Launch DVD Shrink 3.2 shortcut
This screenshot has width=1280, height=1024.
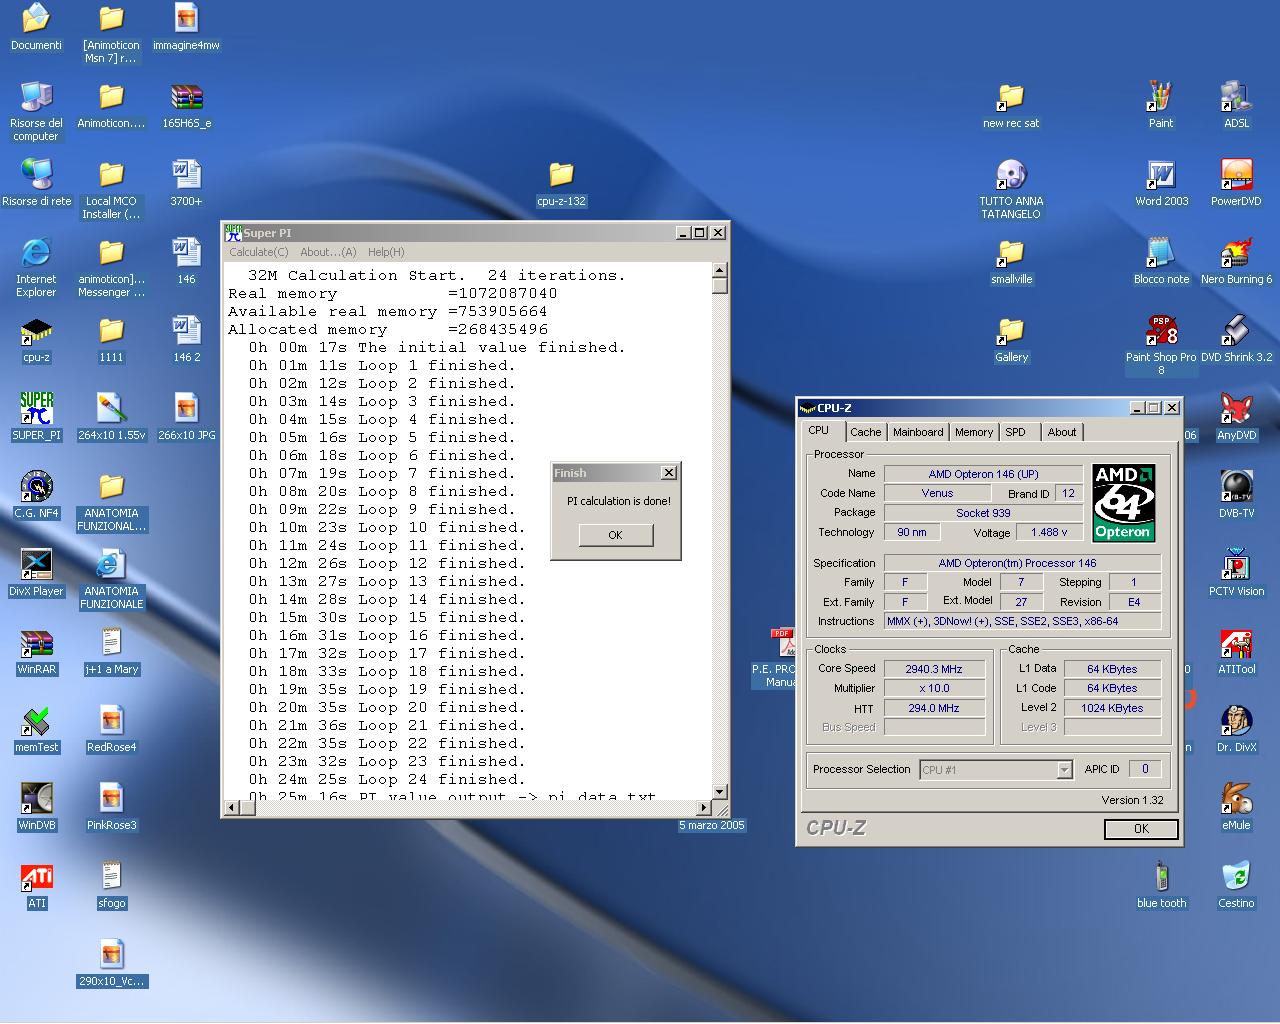[1236, 332]
